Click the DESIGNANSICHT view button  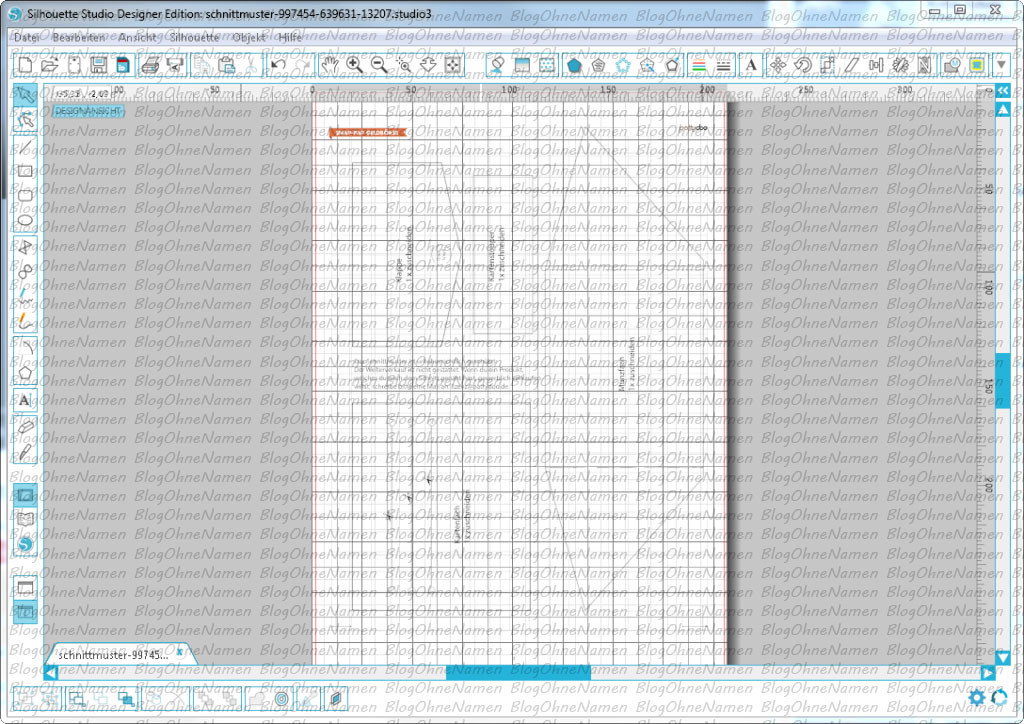click(x=88, y=111)
